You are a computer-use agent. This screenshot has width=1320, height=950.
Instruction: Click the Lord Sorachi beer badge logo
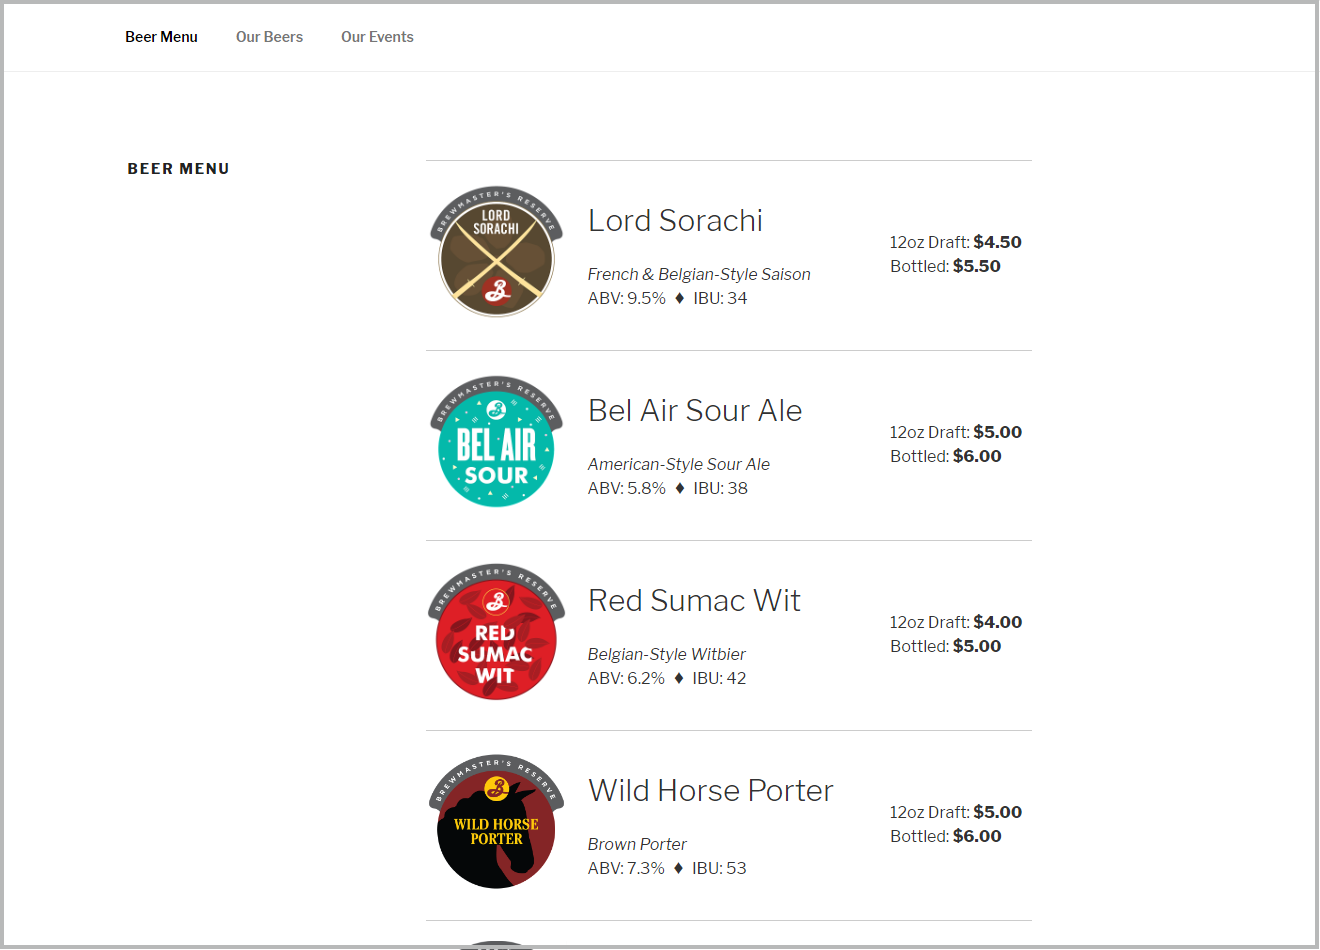coord(497,252)
